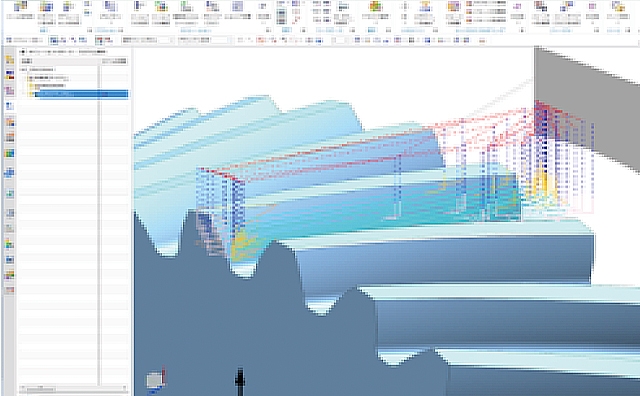This screenshot has width=640, height=396.
Task: Open the first wide dropdown box in the second toolbar row
Action: point(147,40)
